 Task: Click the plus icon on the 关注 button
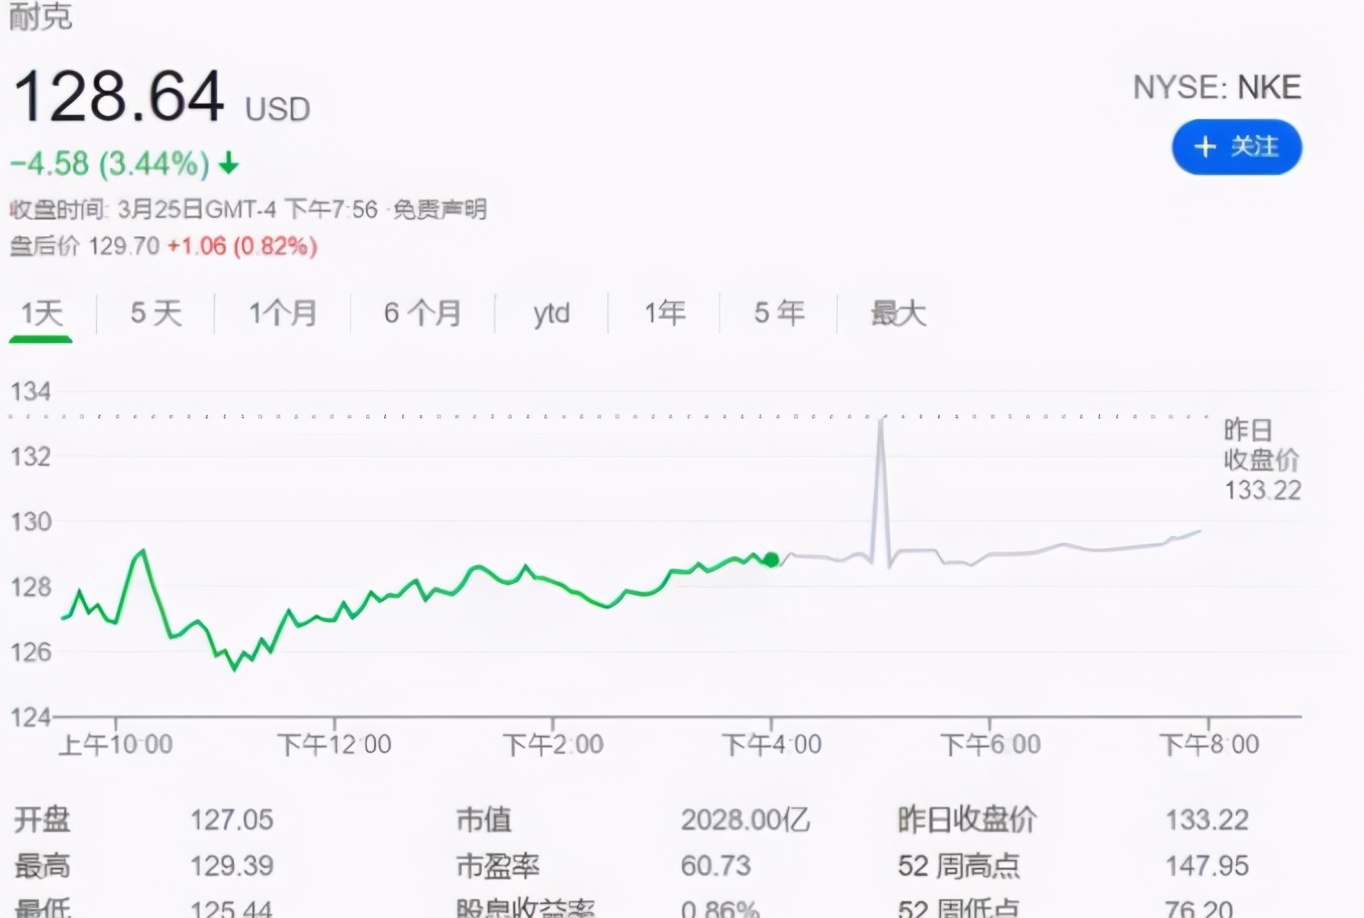pos(1204,146)
